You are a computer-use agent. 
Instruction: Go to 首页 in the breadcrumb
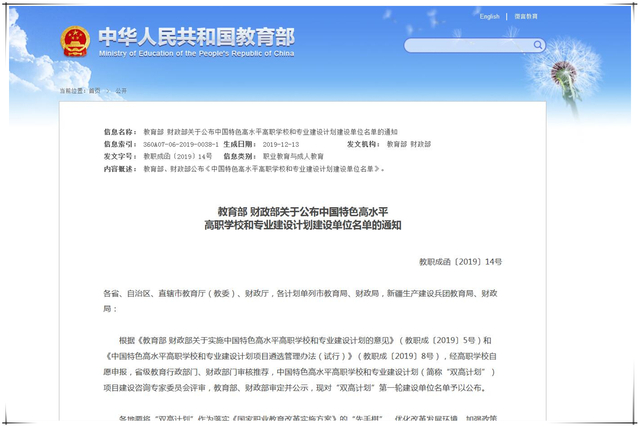(x=95, y=90)
